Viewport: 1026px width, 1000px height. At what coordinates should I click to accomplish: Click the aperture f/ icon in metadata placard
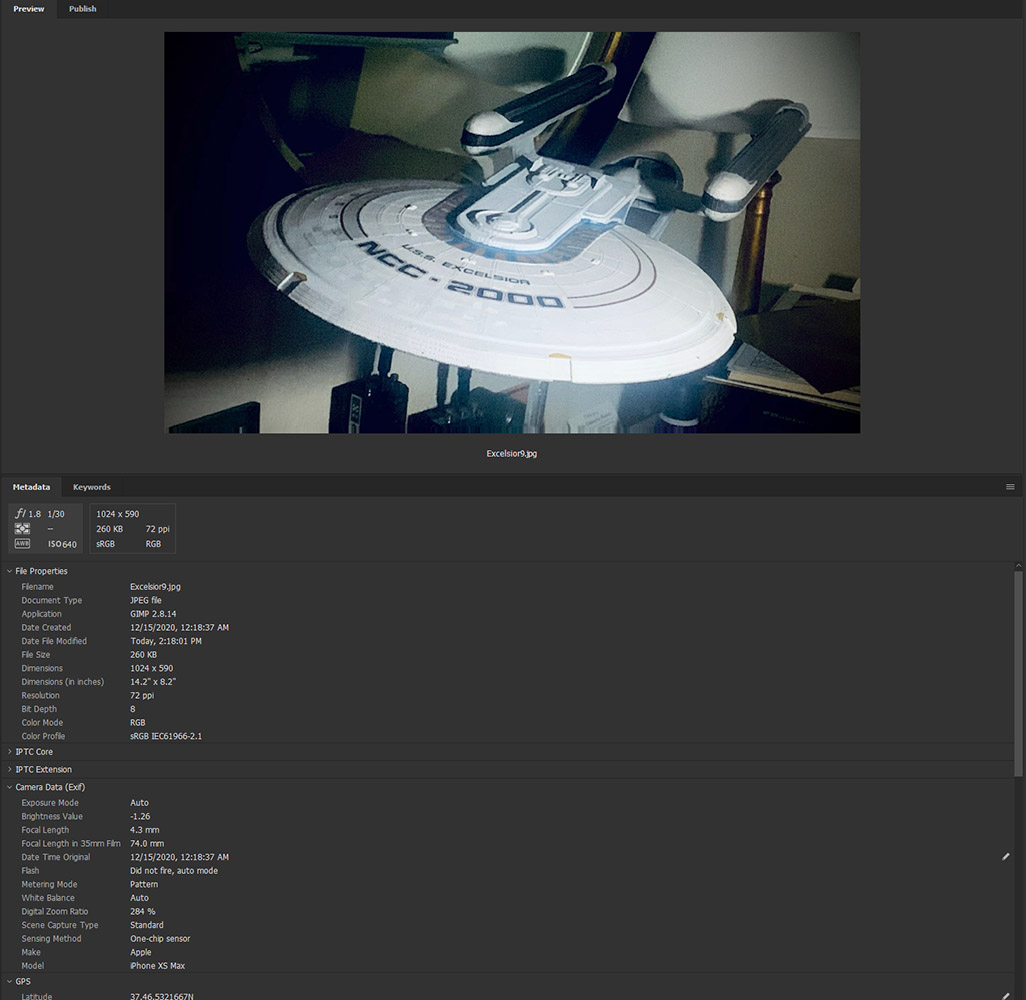click(21, 514)
